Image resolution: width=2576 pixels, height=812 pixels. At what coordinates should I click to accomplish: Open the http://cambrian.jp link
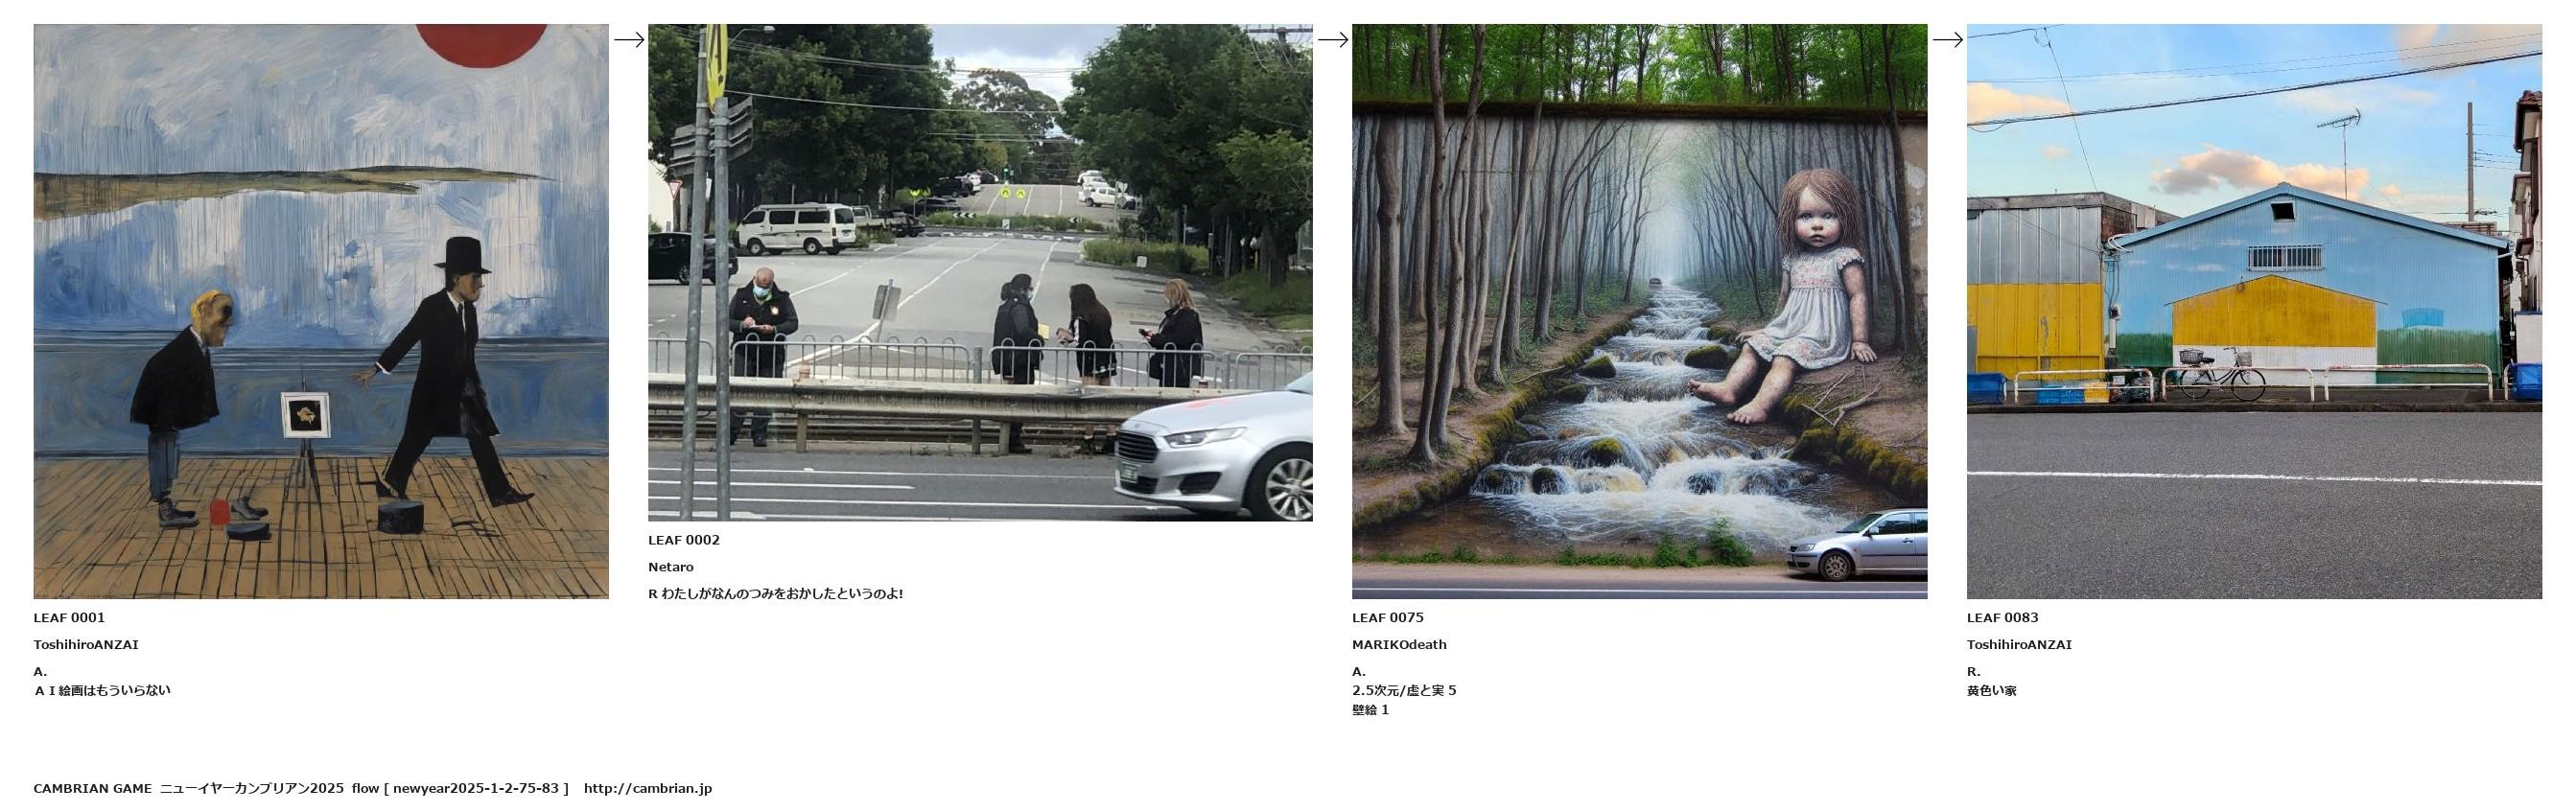648,789
